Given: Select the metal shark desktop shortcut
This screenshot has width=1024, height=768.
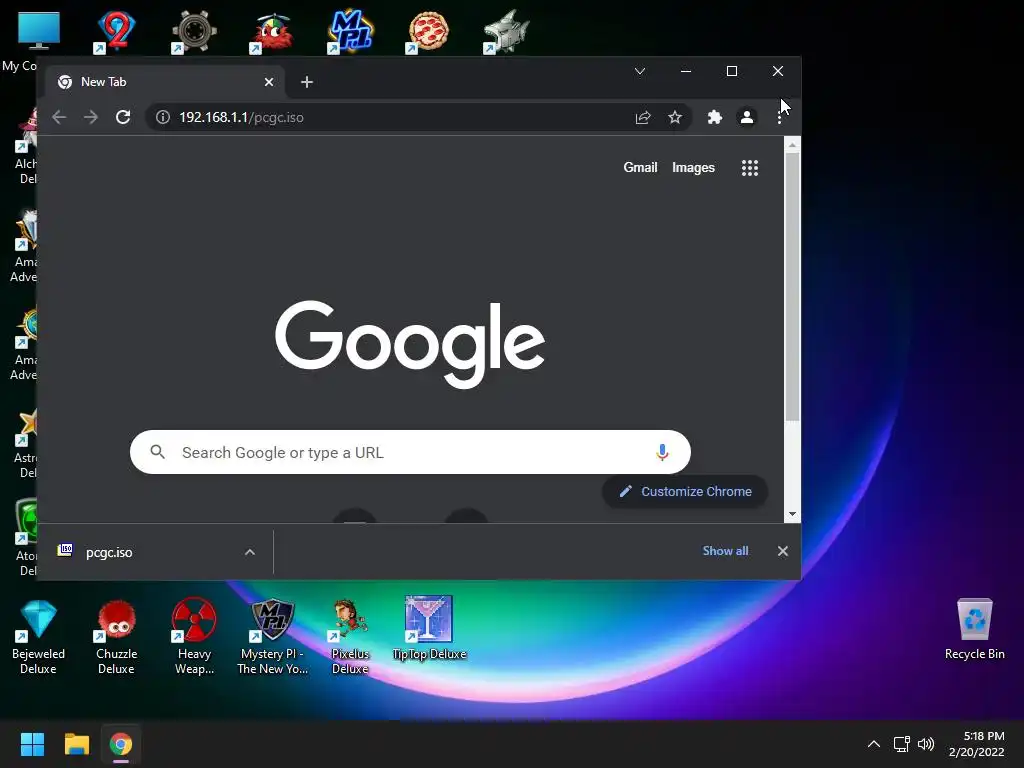Looking at the screenshot, I should coord(506,31).
